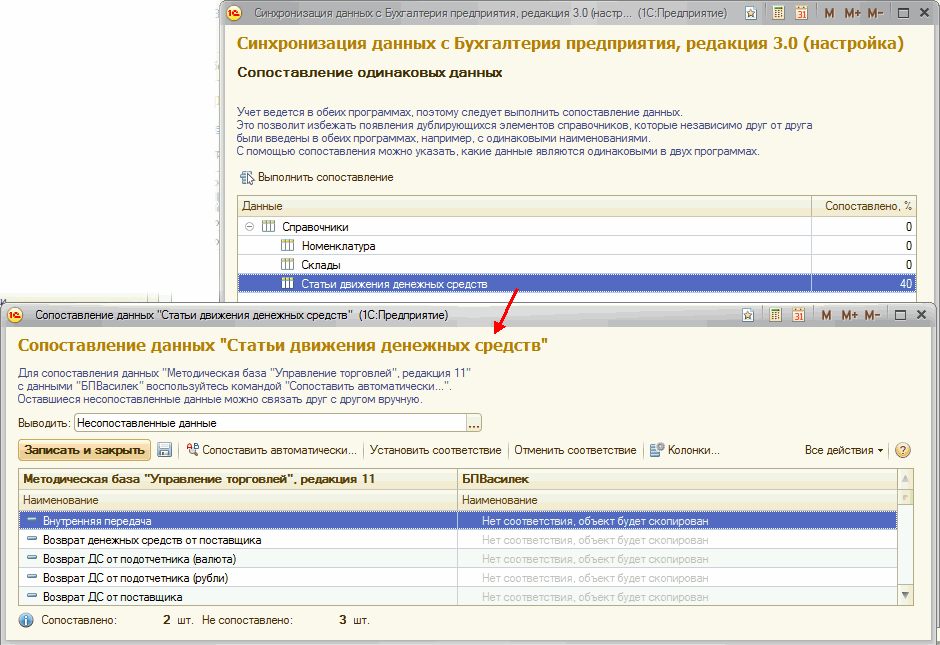Viewport: 940px width, 645px height.
Task: Click the БПВасилек cell for Возврат денежных средств от поставщика
Action: (x=677, y=540)
